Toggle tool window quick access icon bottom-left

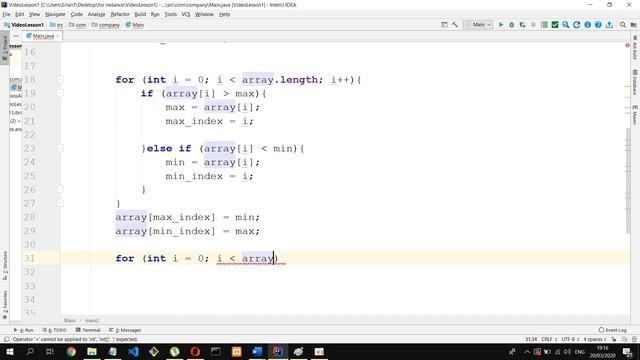(x=6, y=339)
